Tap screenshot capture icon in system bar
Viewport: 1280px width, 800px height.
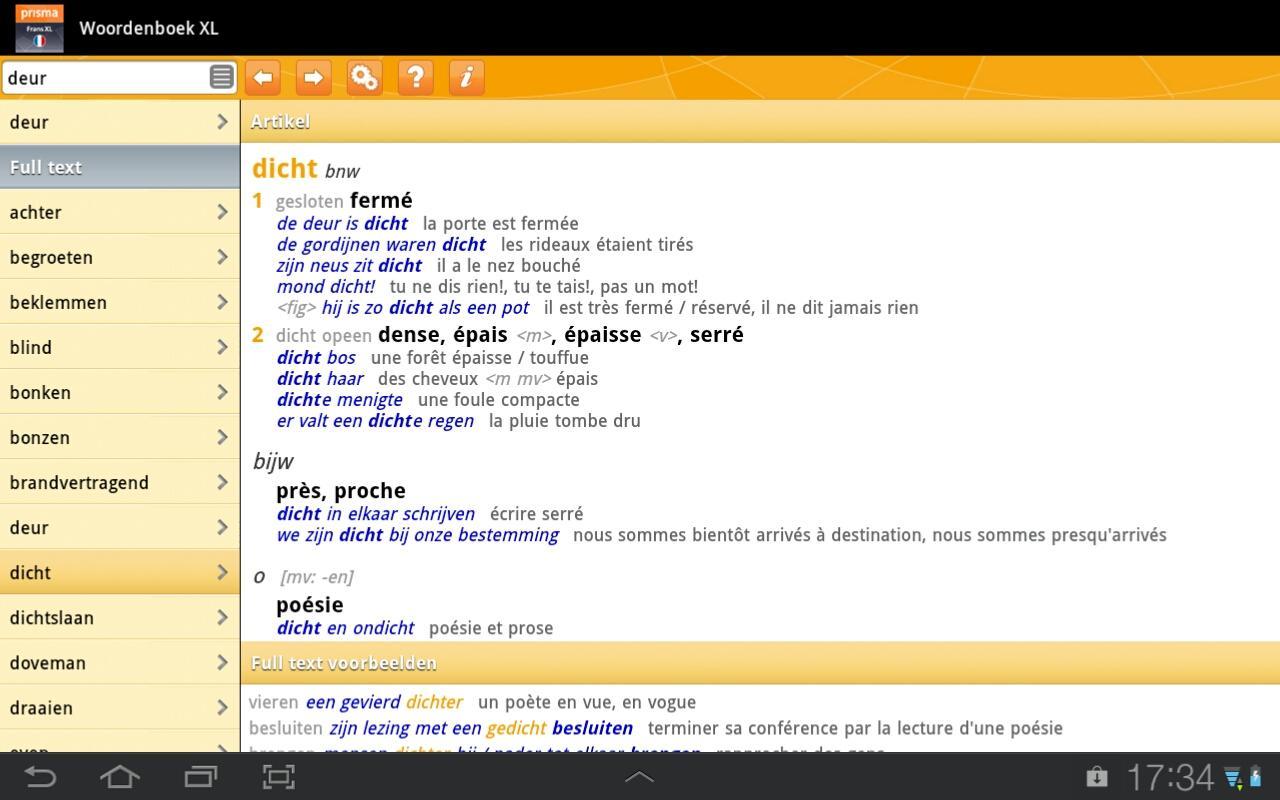point(278,777)
